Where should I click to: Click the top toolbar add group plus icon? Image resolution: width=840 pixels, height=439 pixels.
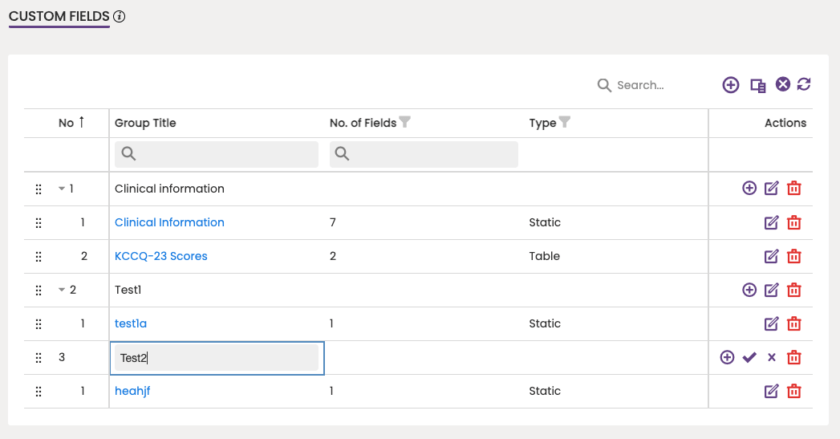(x=731, y=85)
